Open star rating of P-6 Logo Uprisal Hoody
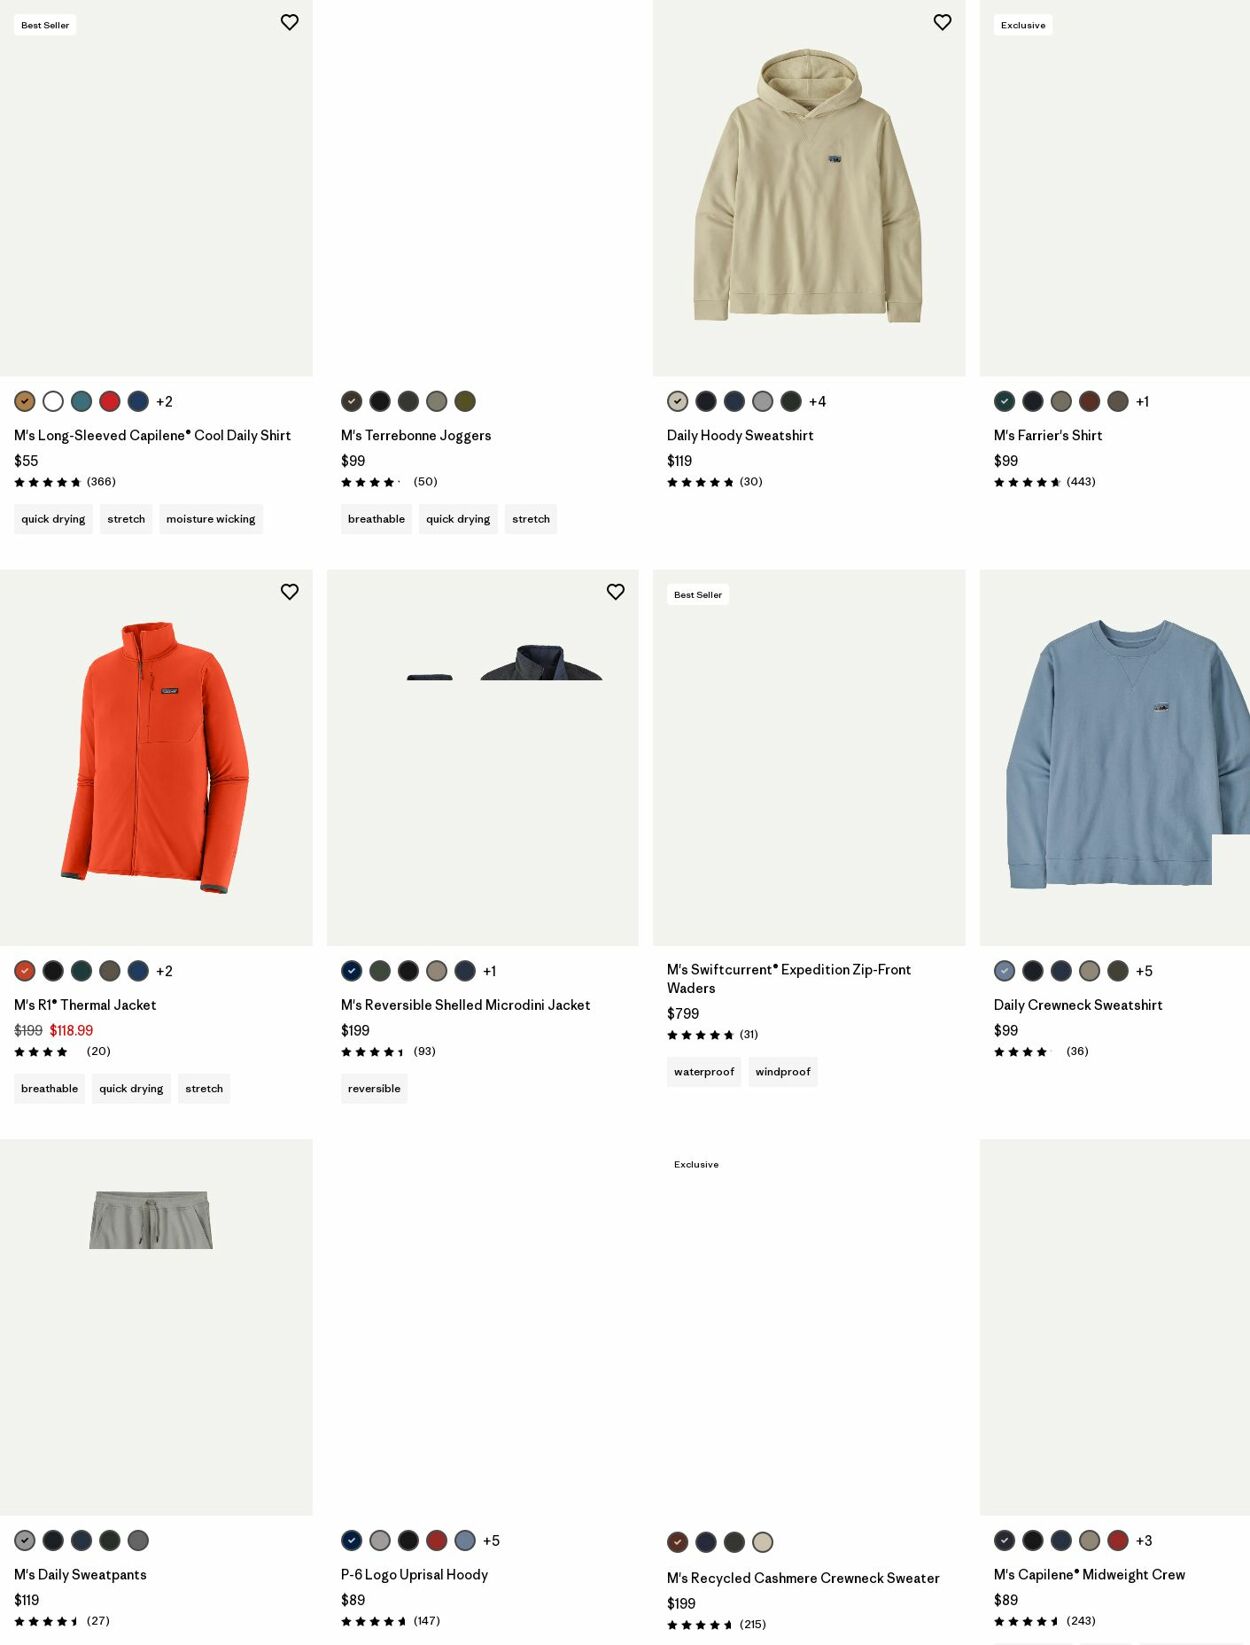This screenshot has height=1645, width=1250. coord(390,1621)
